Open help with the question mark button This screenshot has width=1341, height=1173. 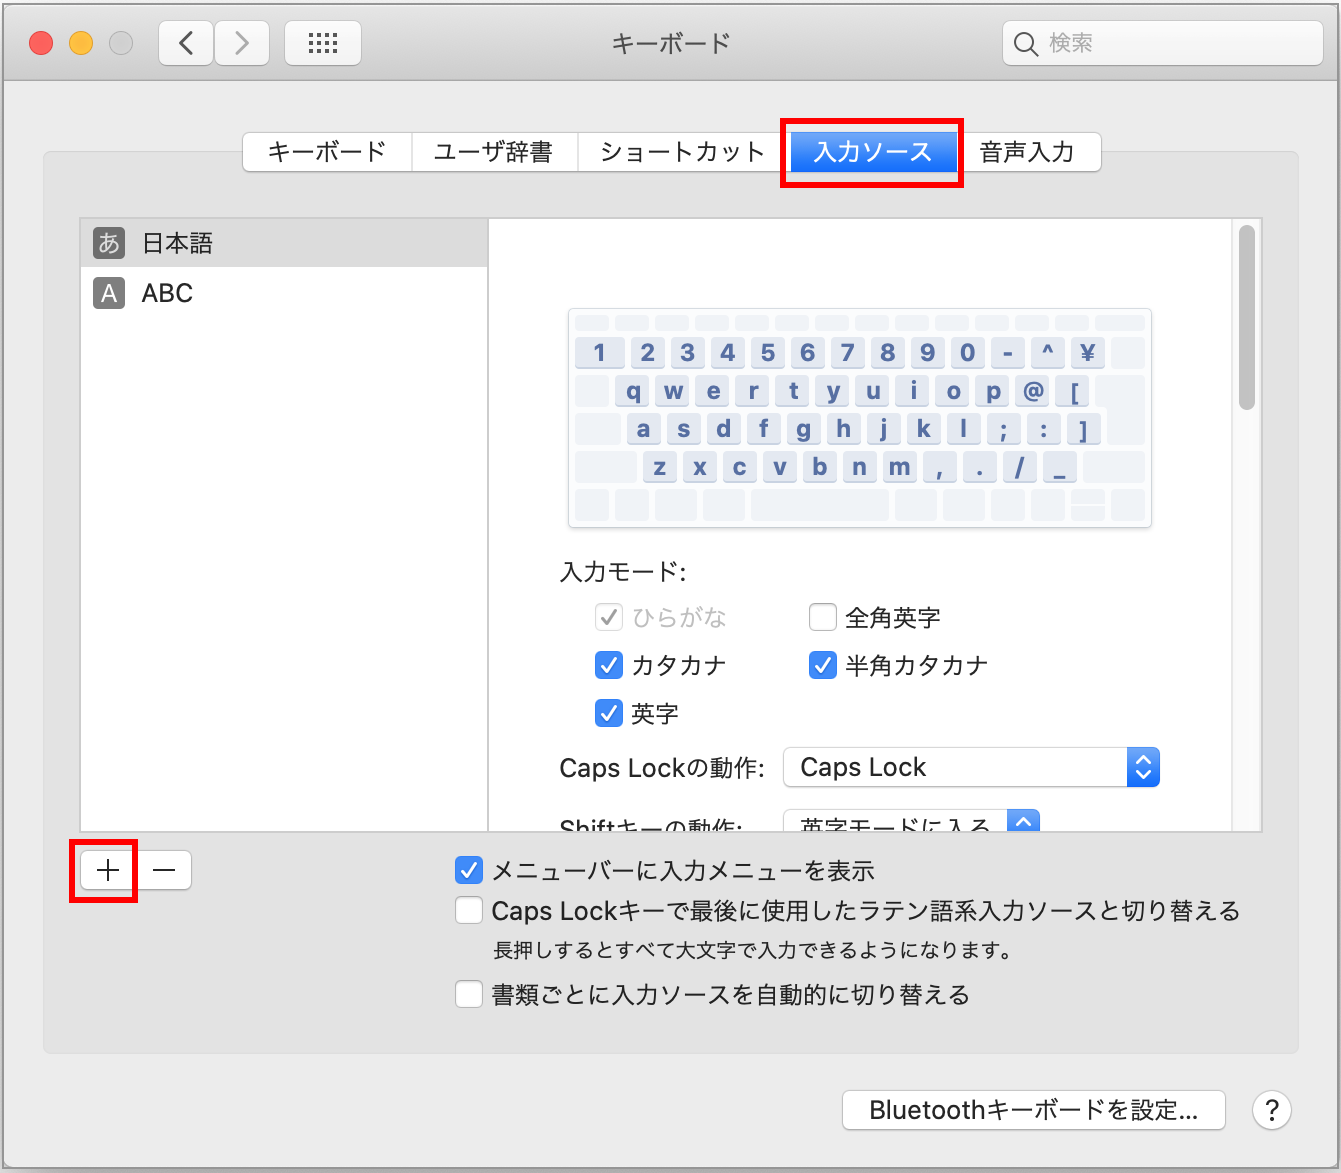1272,1110
